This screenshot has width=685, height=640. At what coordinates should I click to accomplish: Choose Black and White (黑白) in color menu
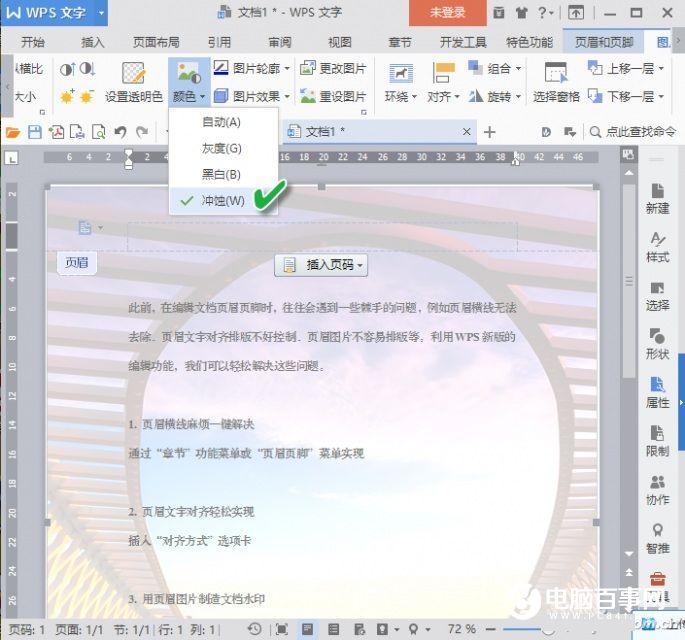pos(223,175)
